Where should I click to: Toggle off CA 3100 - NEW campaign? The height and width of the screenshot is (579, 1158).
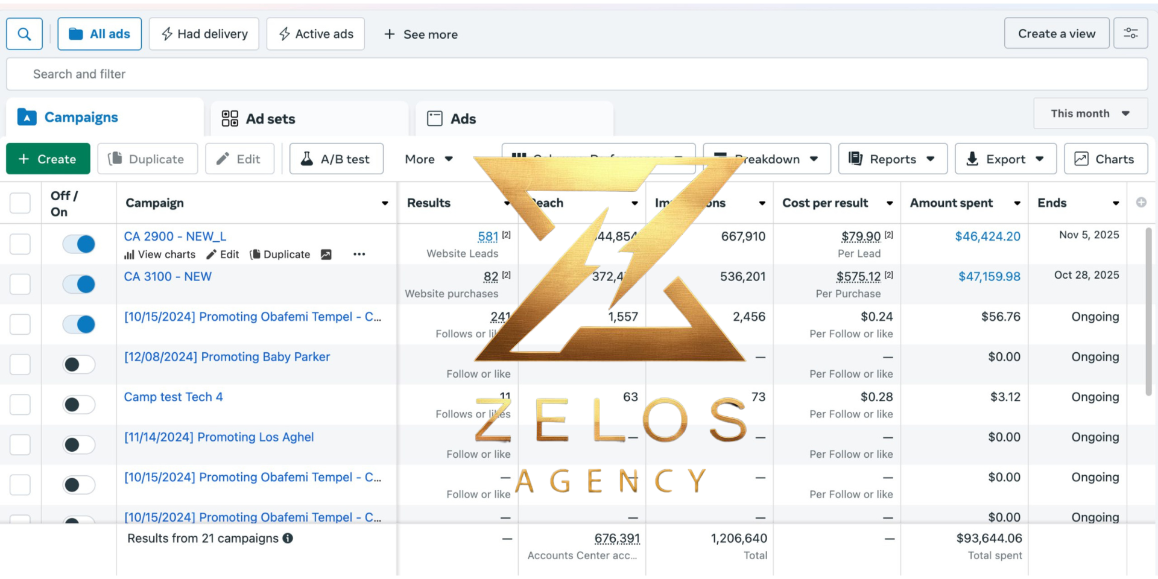pos(79,284)
